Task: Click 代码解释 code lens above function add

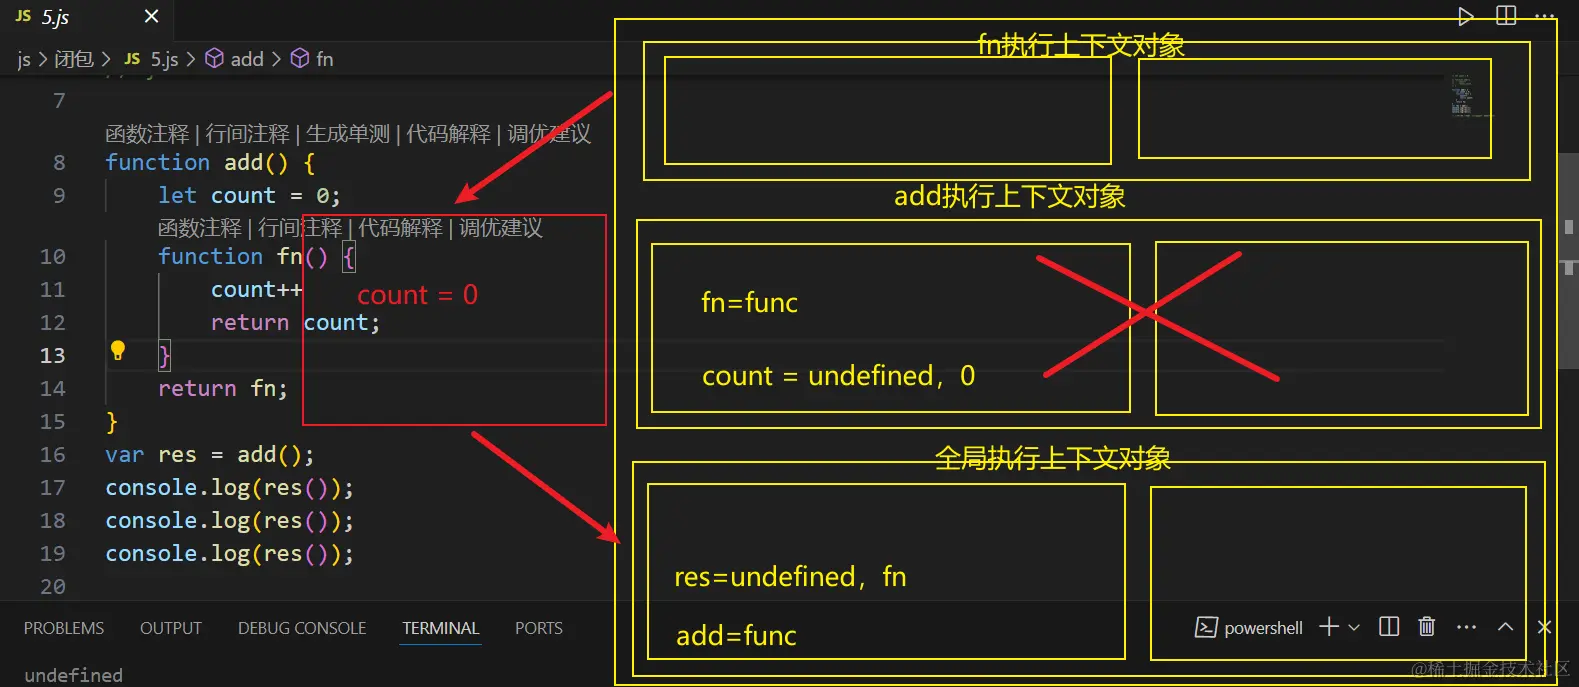Action: [x=448, y=134]
